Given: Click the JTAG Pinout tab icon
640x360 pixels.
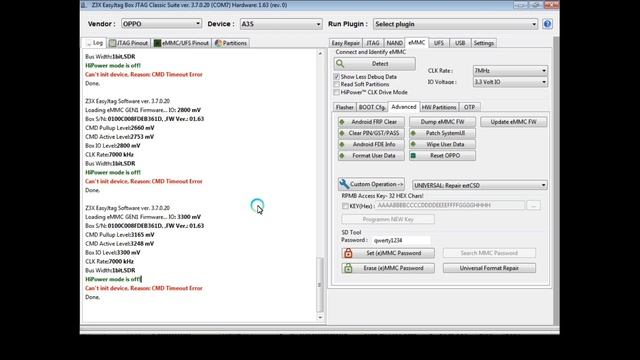Looking at the screenshot, I should click(113, 43).
